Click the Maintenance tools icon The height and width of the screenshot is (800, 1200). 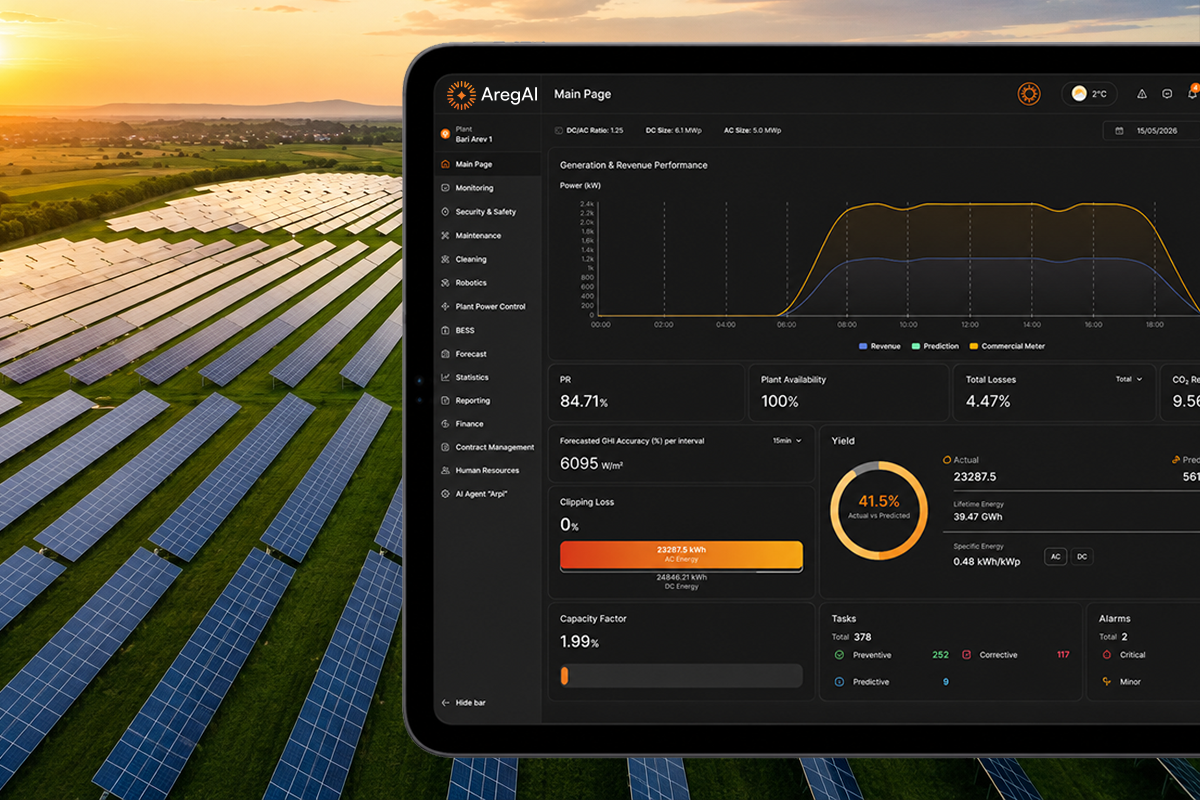point(446,236)
